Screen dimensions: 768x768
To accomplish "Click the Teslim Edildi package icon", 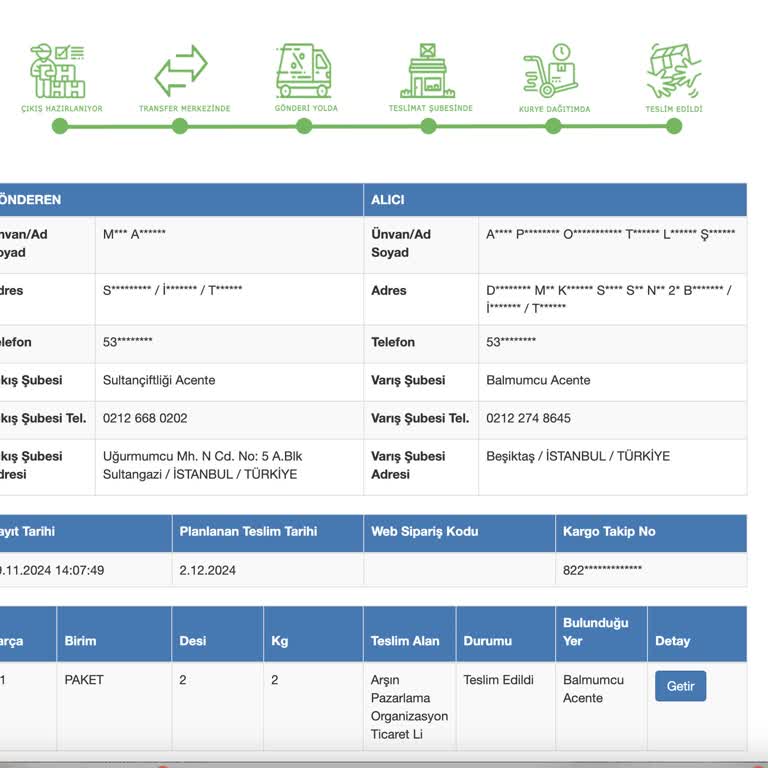I will click(674, 71).
